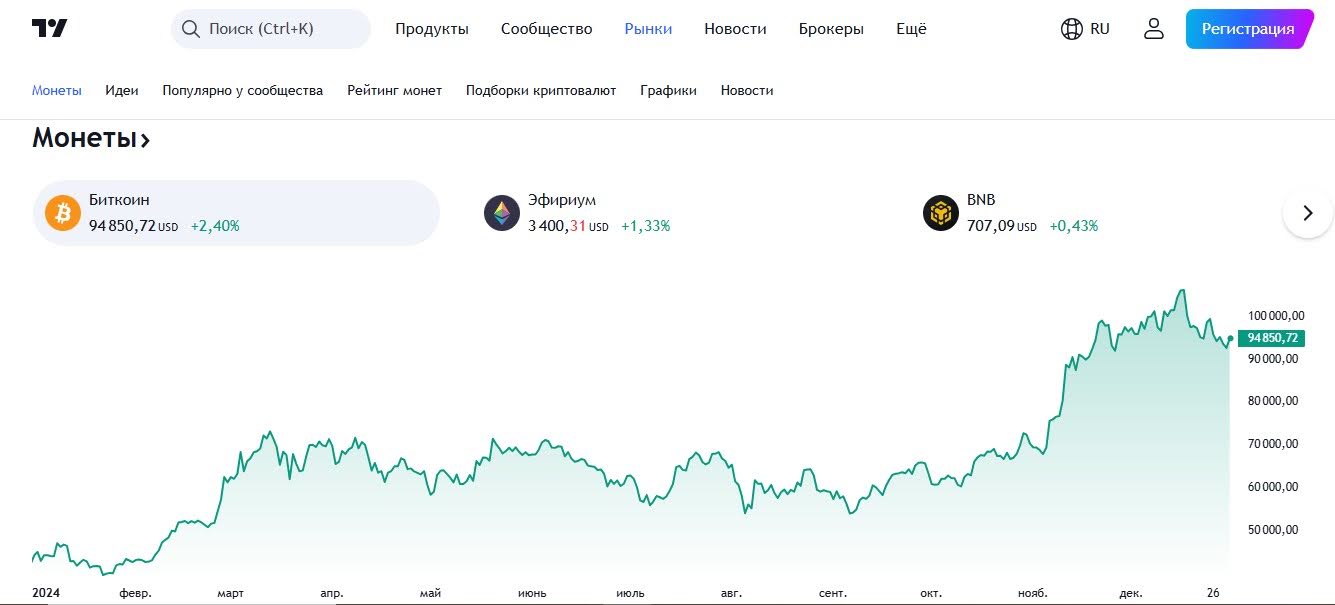Image resolution: width=1335 pixels, height=605 pixels.
Task: Click the Ethereum coin icon
Action: coord(502,213)
